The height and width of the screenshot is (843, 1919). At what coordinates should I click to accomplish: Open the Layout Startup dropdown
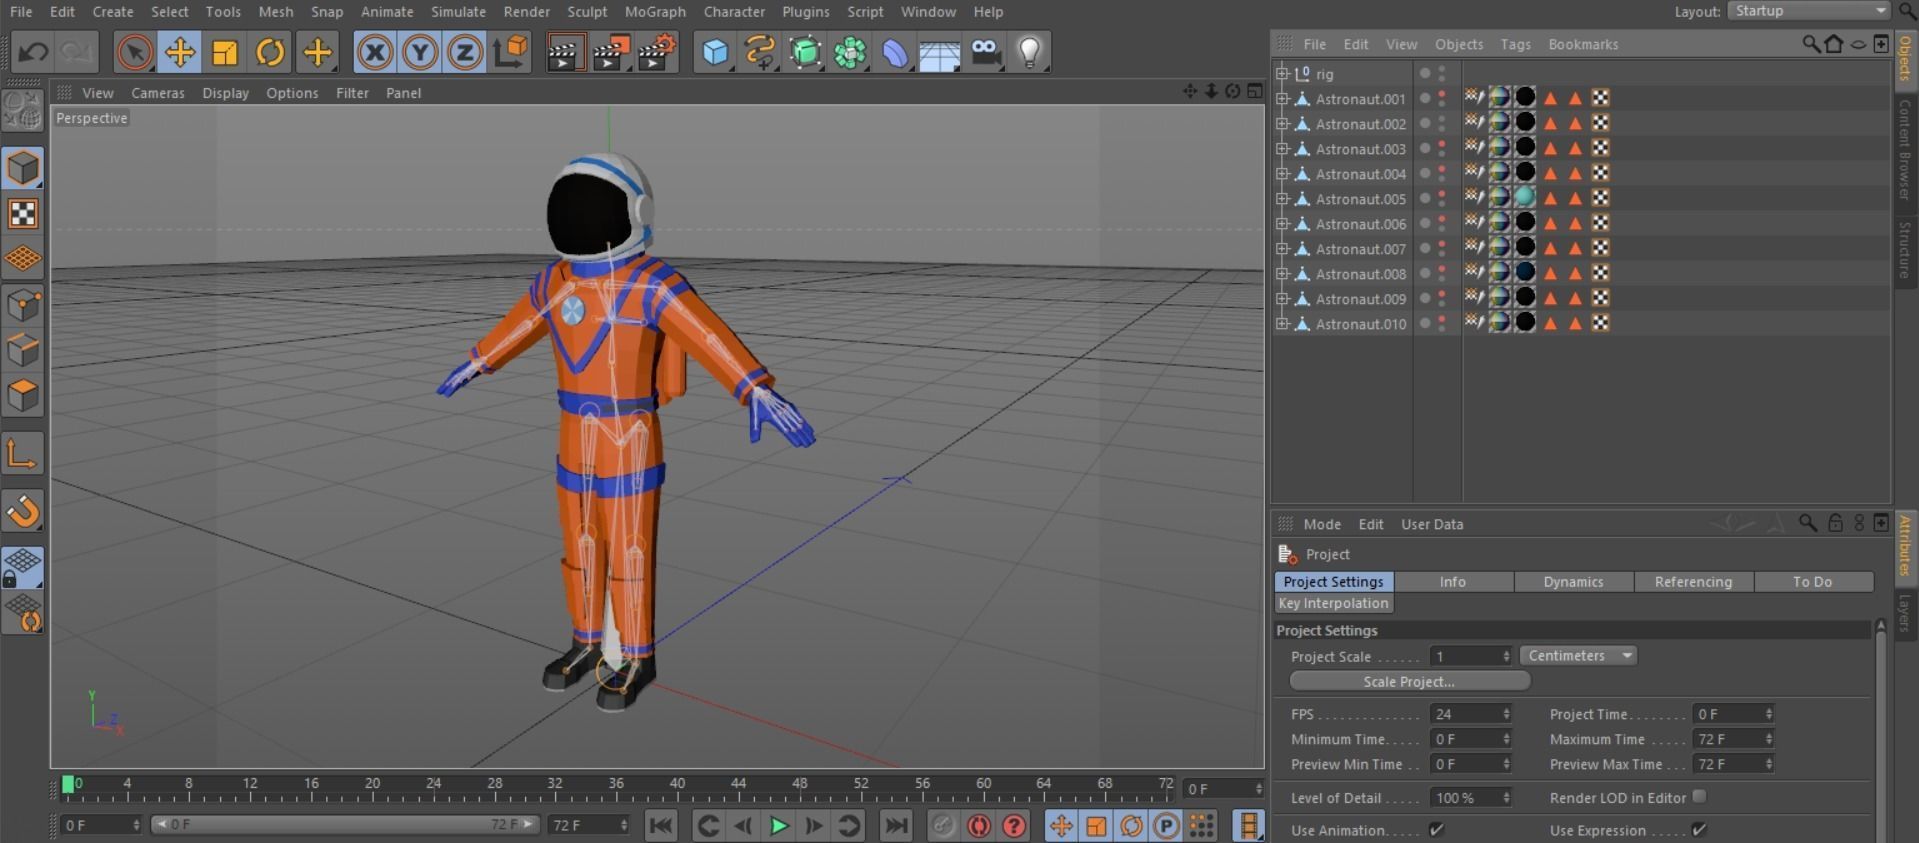click(1809, 11)
